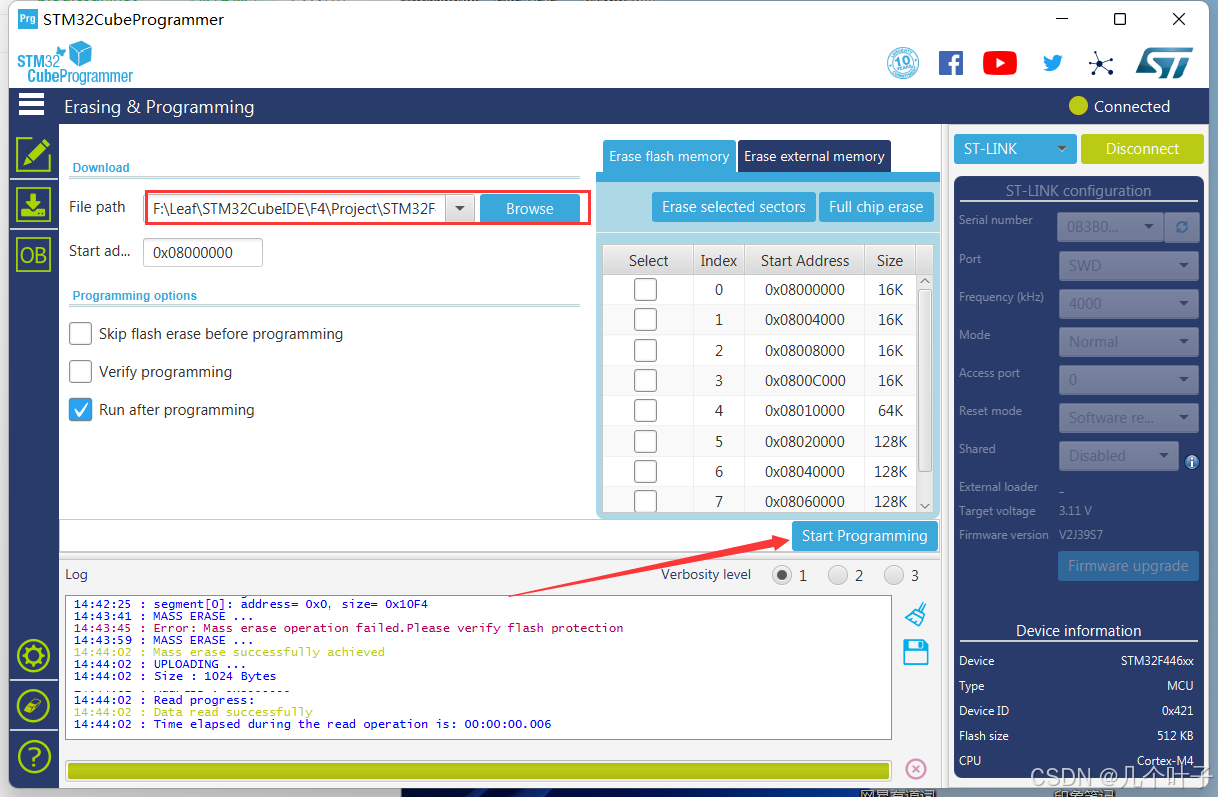The width and height of the screenshot is (1218, 797).
Task: Click the green programming progress bar
Action: [478, 770]
